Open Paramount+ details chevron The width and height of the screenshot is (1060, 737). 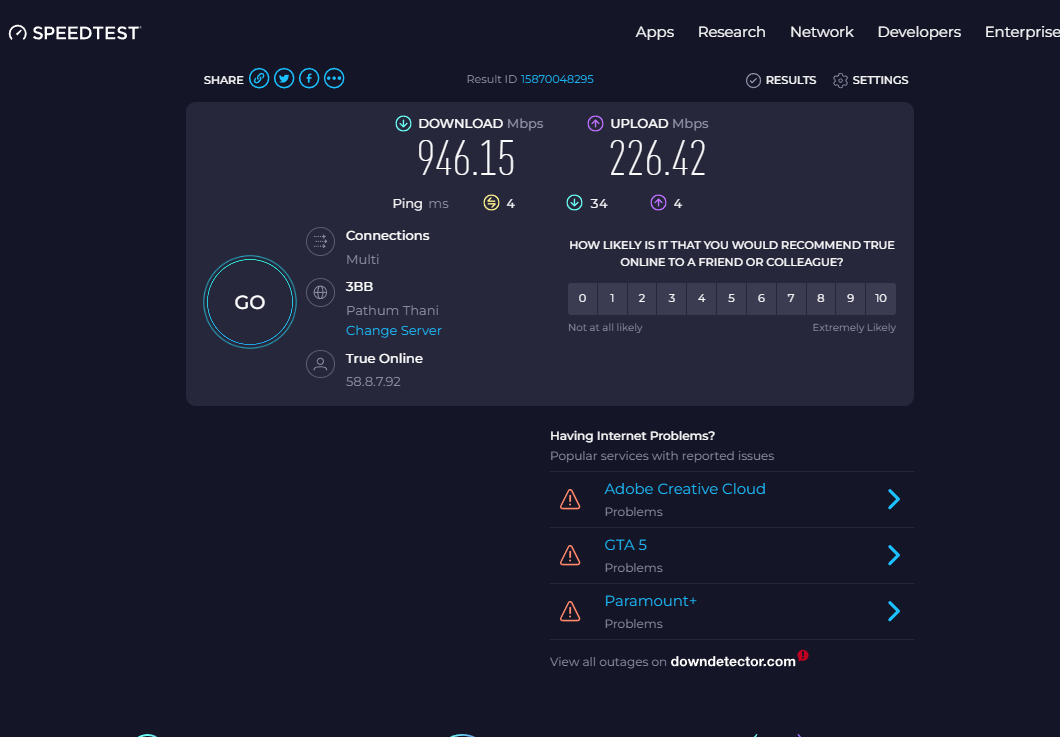[894, 611]
